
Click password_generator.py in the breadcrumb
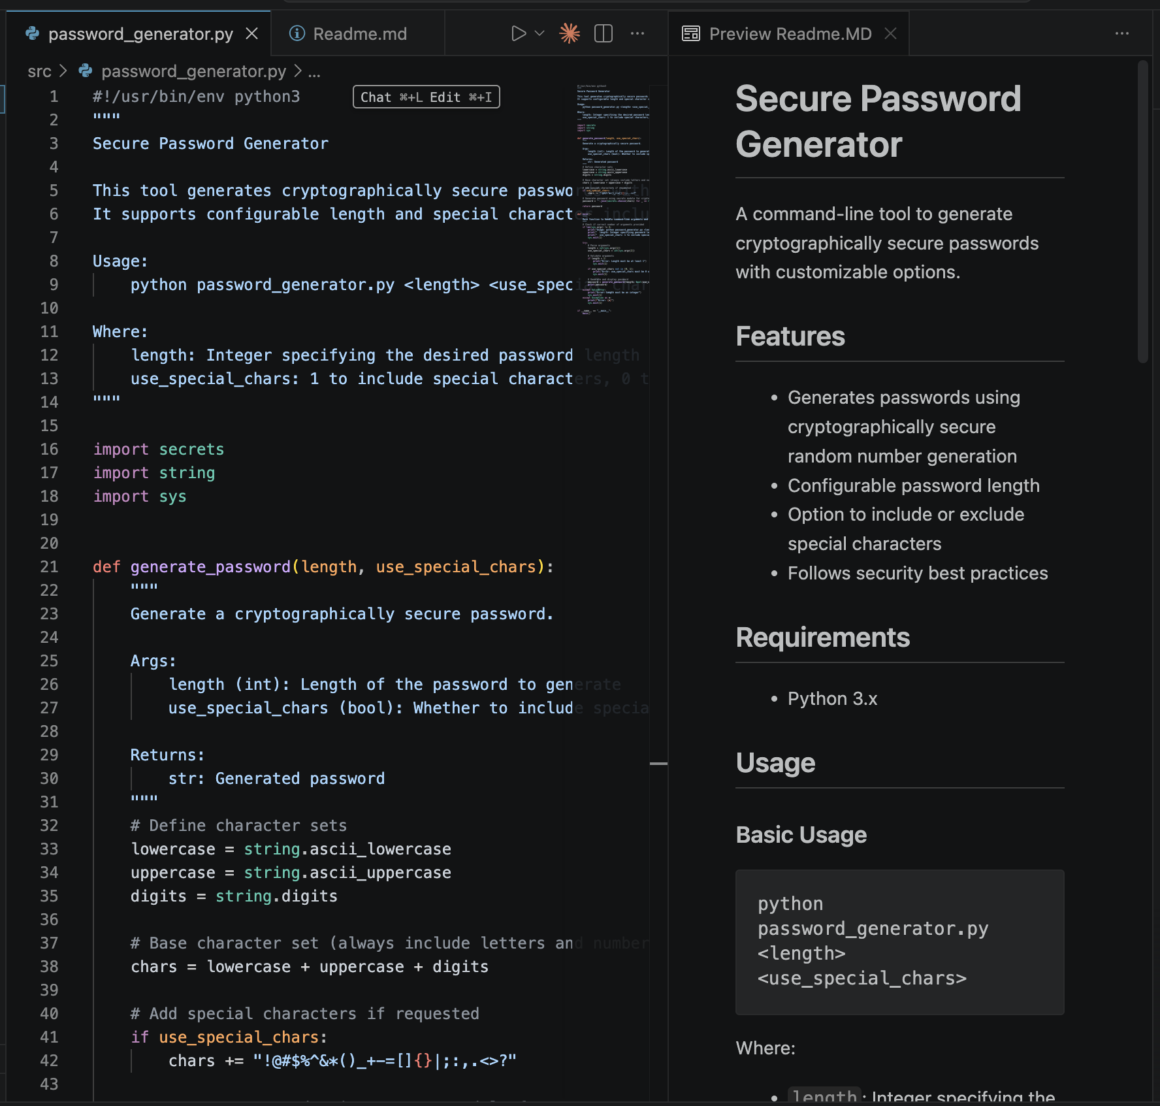coord(193,72)
